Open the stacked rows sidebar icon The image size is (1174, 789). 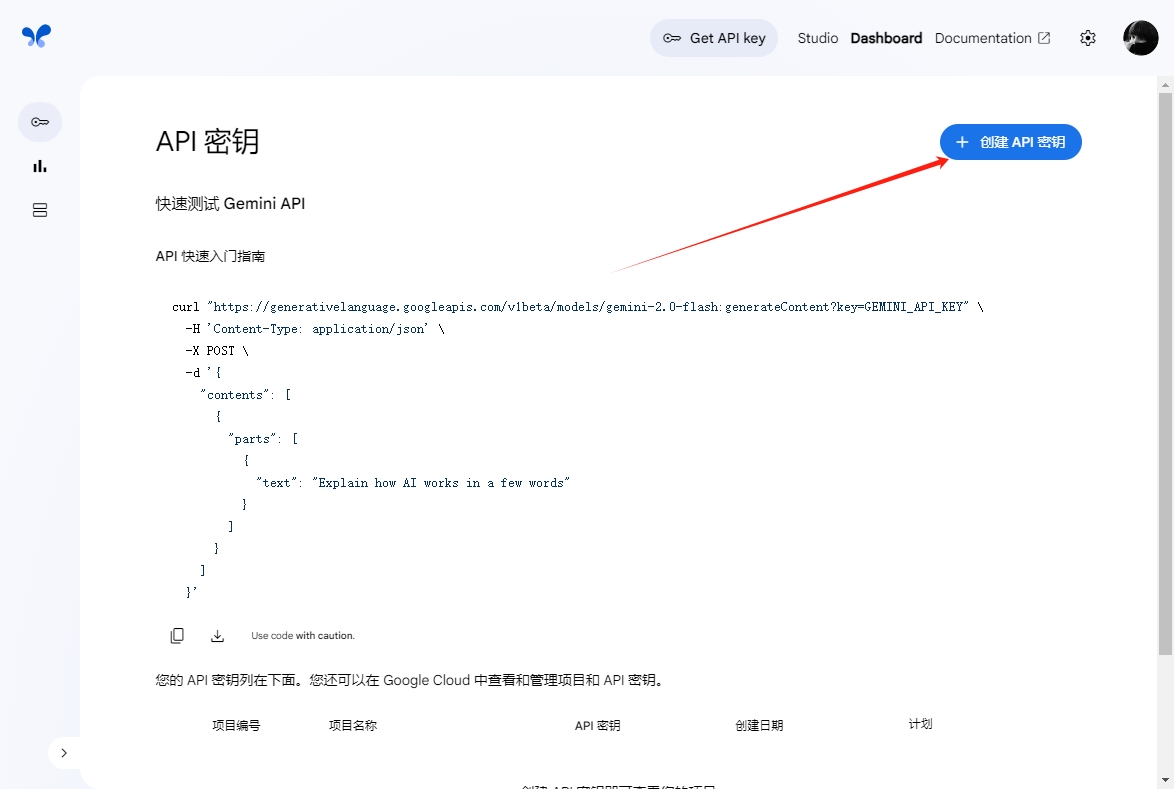[x=40, y=210]
